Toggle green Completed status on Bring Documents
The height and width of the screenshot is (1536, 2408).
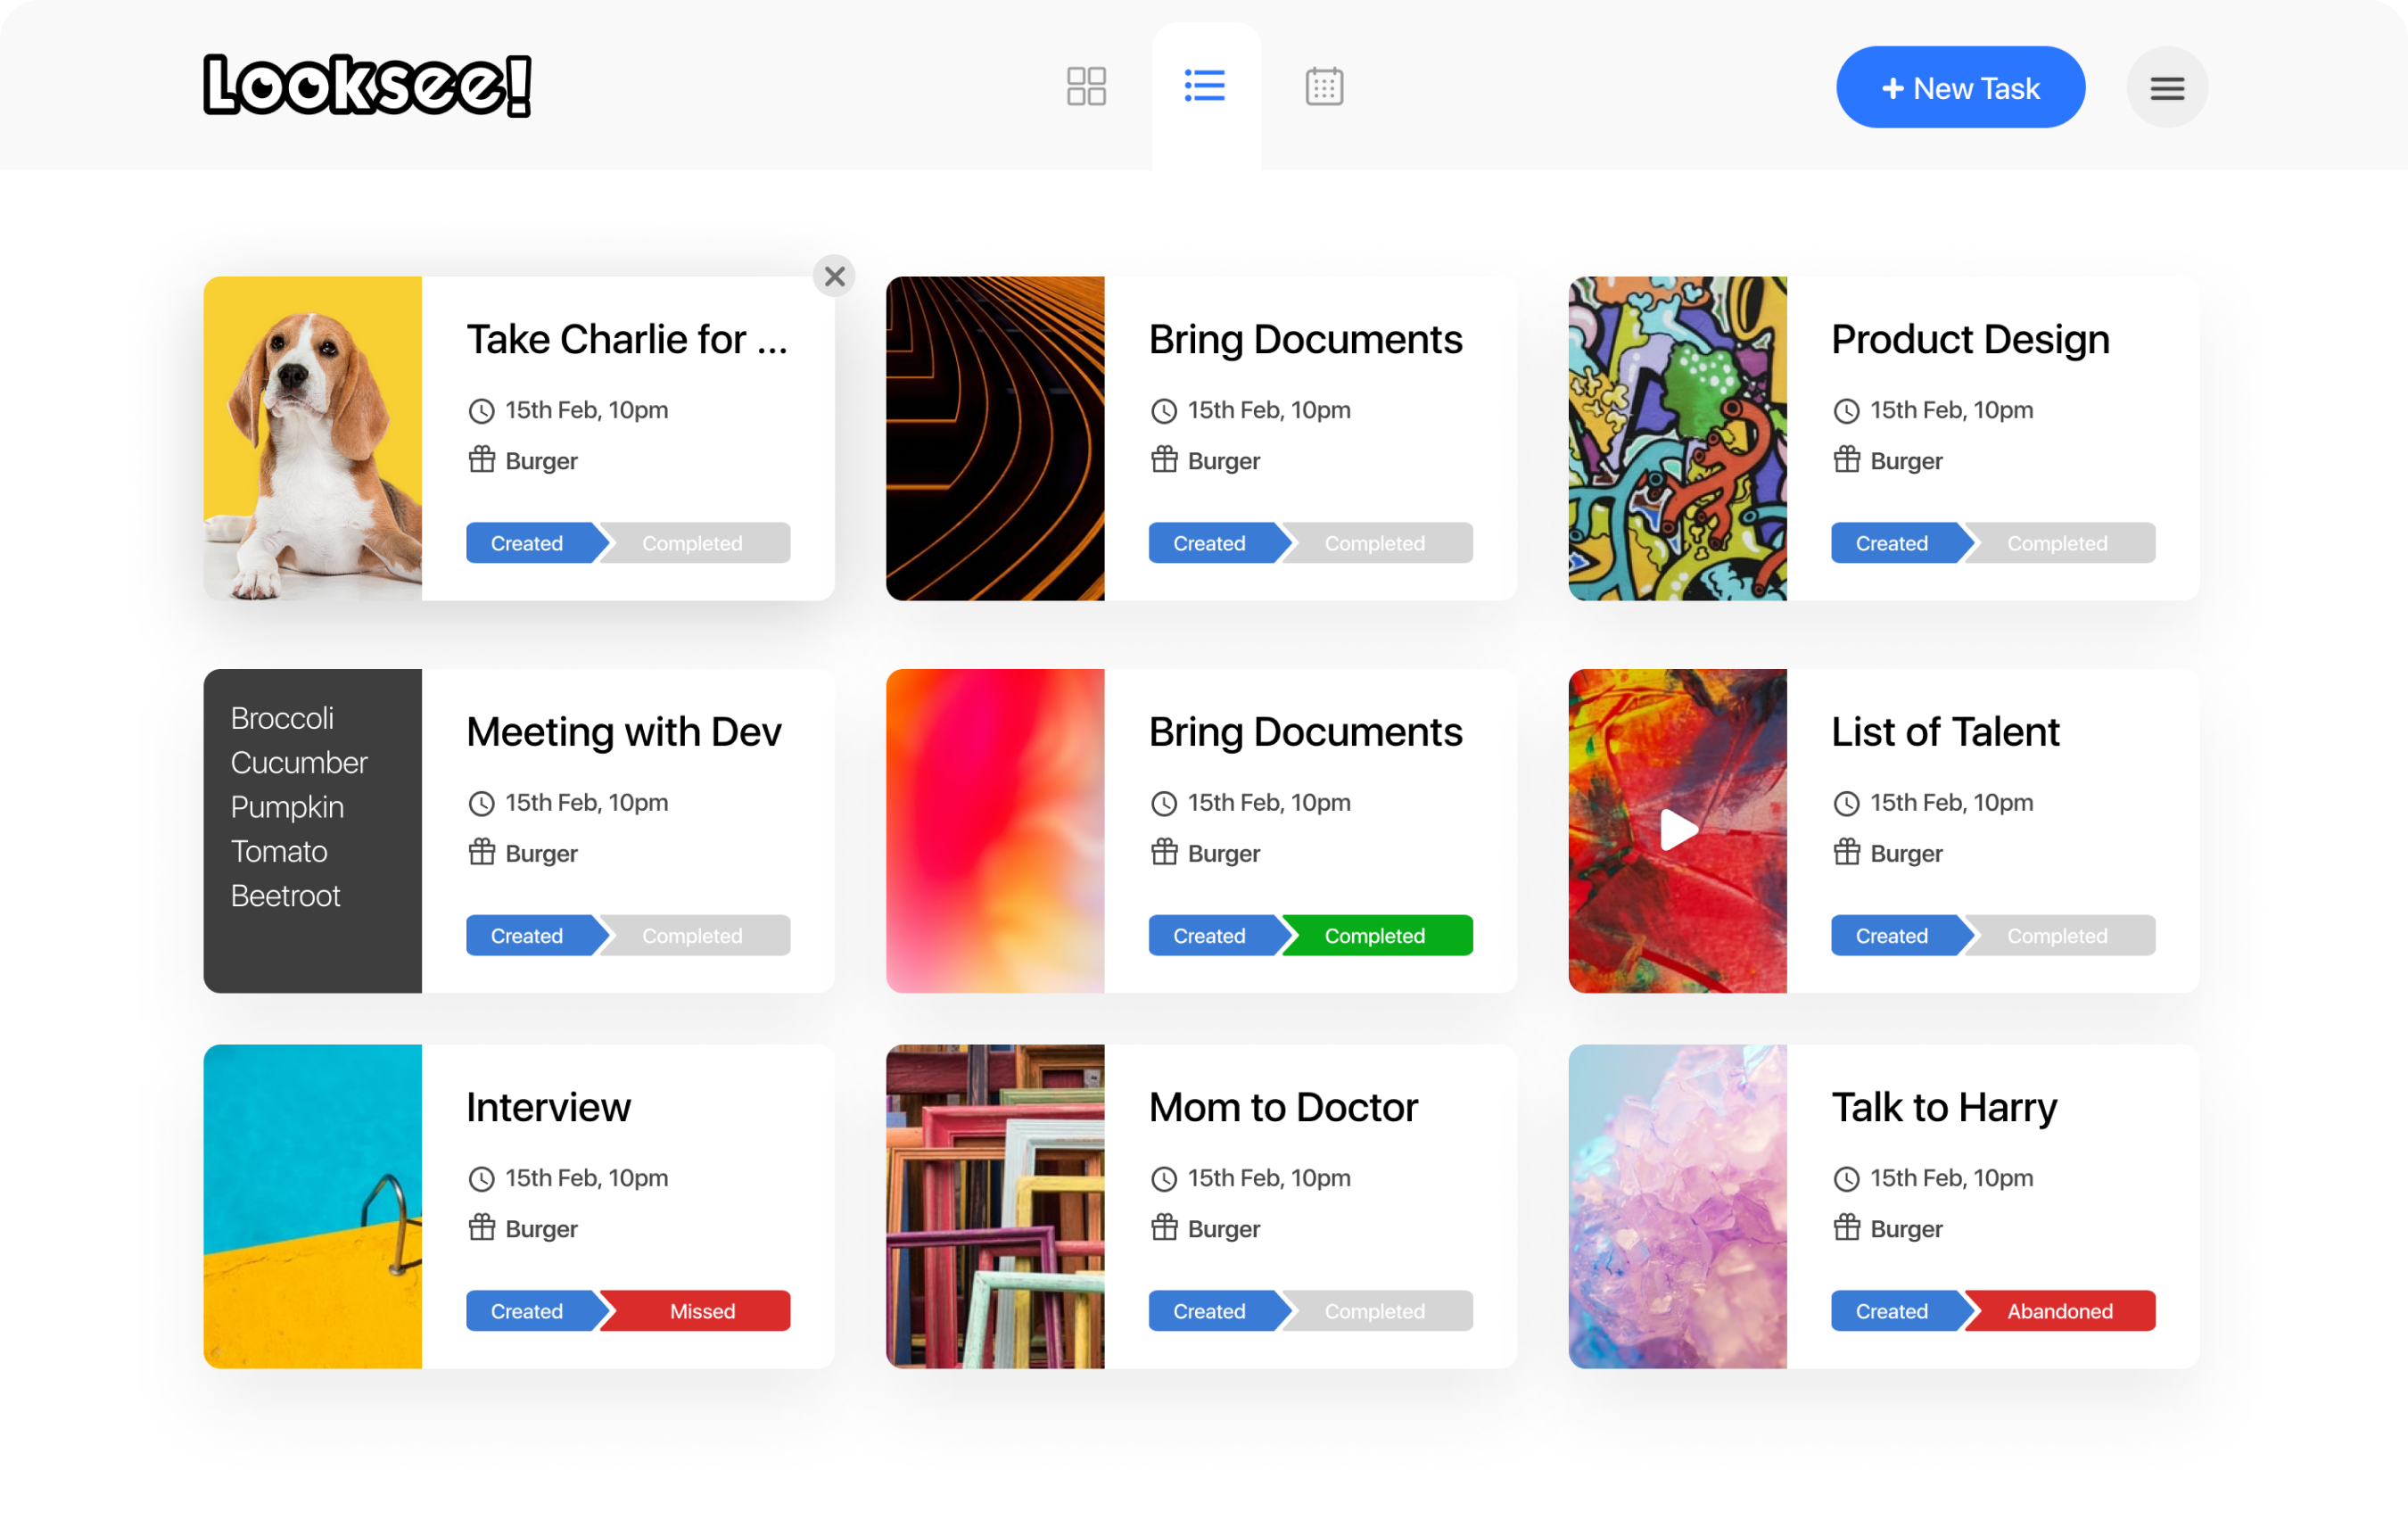(x=1376, y=936)
